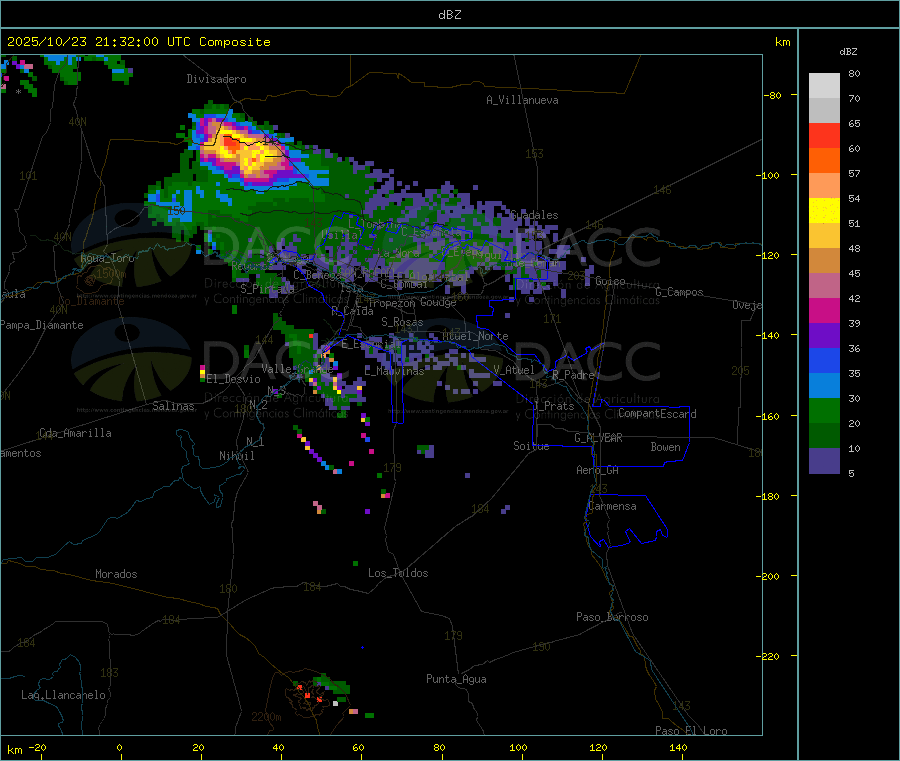Click the Paso_El_Loro location label
900x761 pixels.
tap(691, 731)
